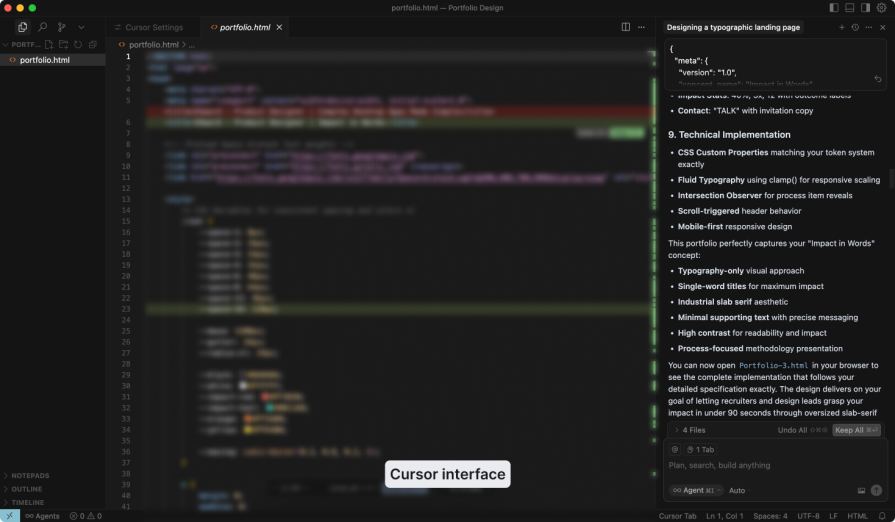Toggle the bottom panel layout
Screen dimensions: 895x522
pos(849,7)
